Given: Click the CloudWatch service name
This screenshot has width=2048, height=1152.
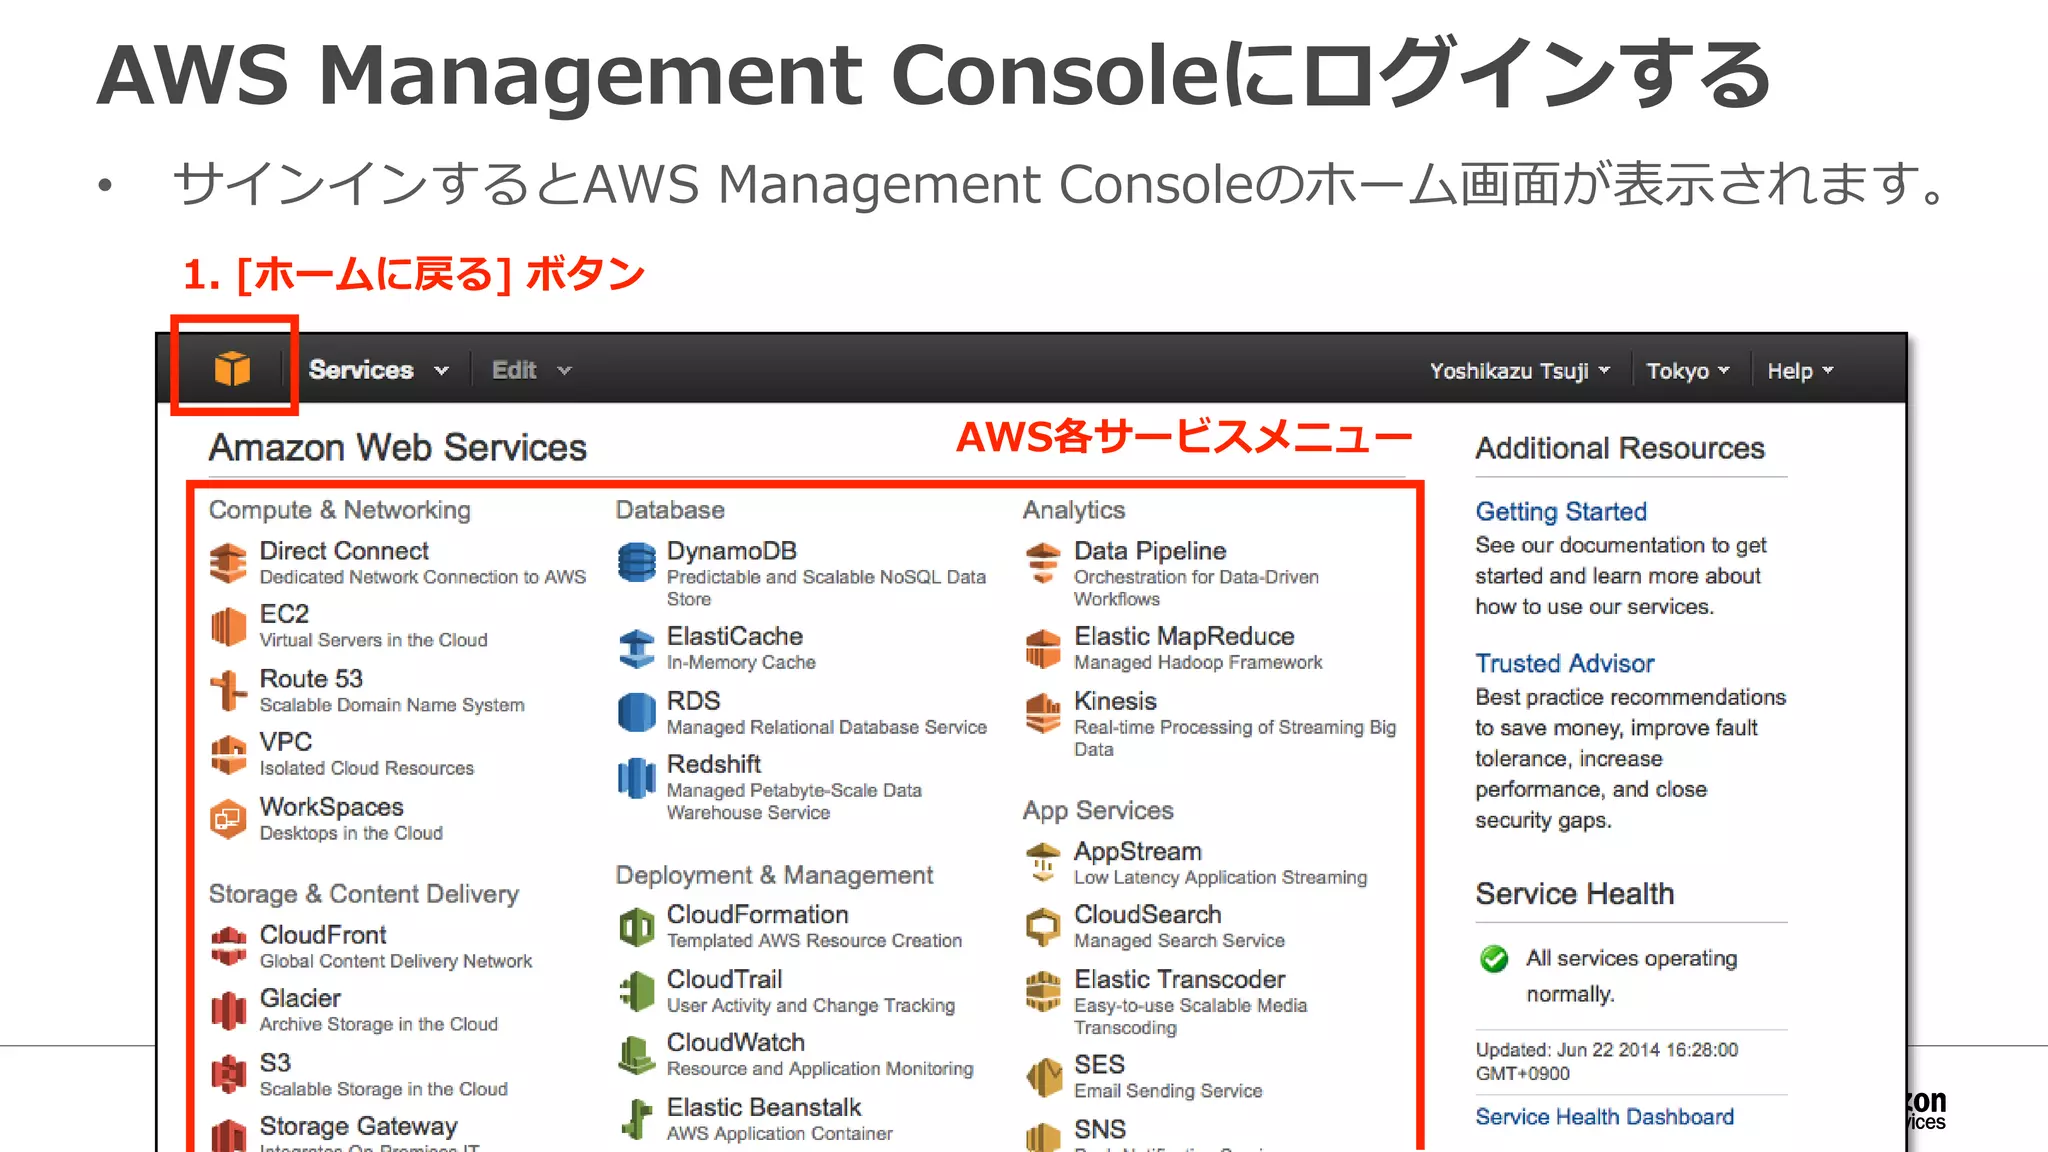Looking at the screenshot, I should coord(735,1042).
